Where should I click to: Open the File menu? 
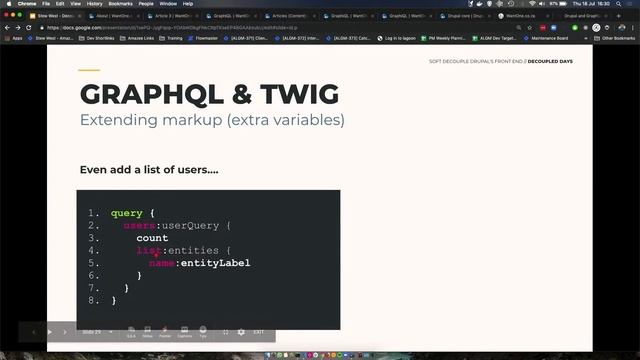tap(46, 4)
